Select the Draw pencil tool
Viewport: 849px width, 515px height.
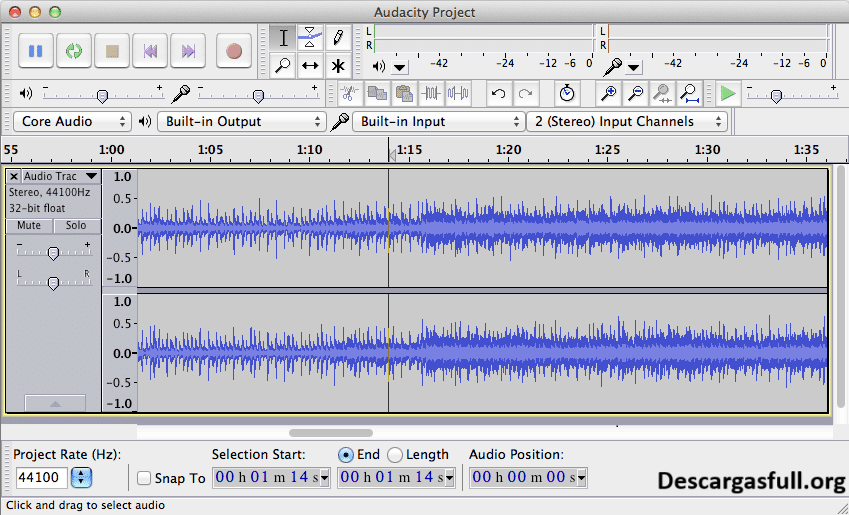click(338, 38)
